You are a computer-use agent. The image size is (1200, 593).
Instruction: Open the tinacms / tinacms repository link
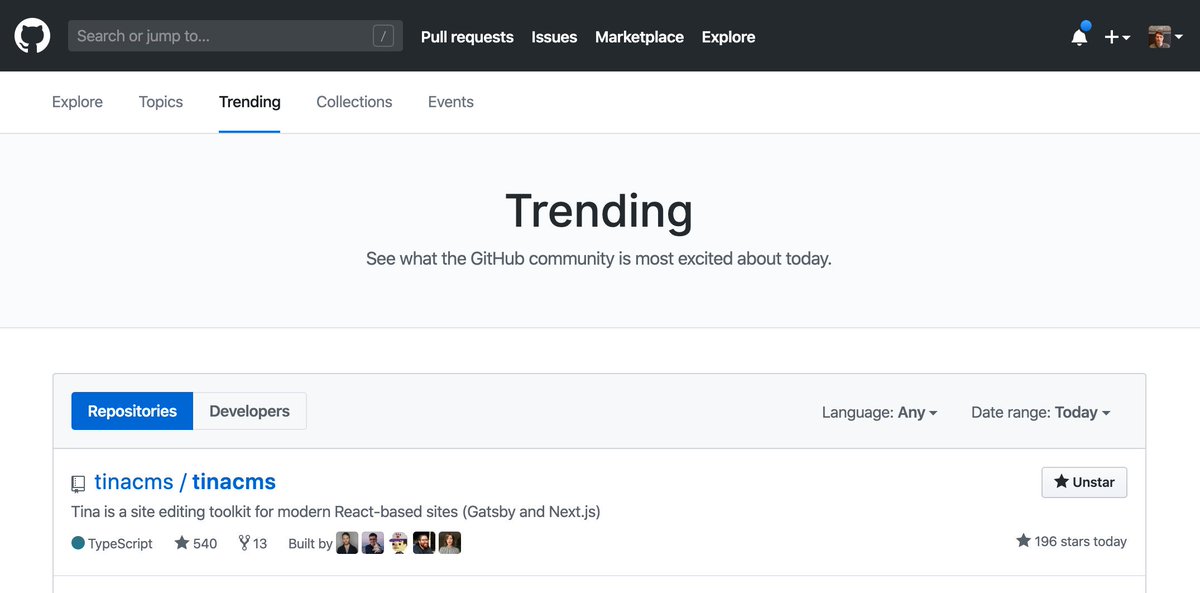[185, 482]
